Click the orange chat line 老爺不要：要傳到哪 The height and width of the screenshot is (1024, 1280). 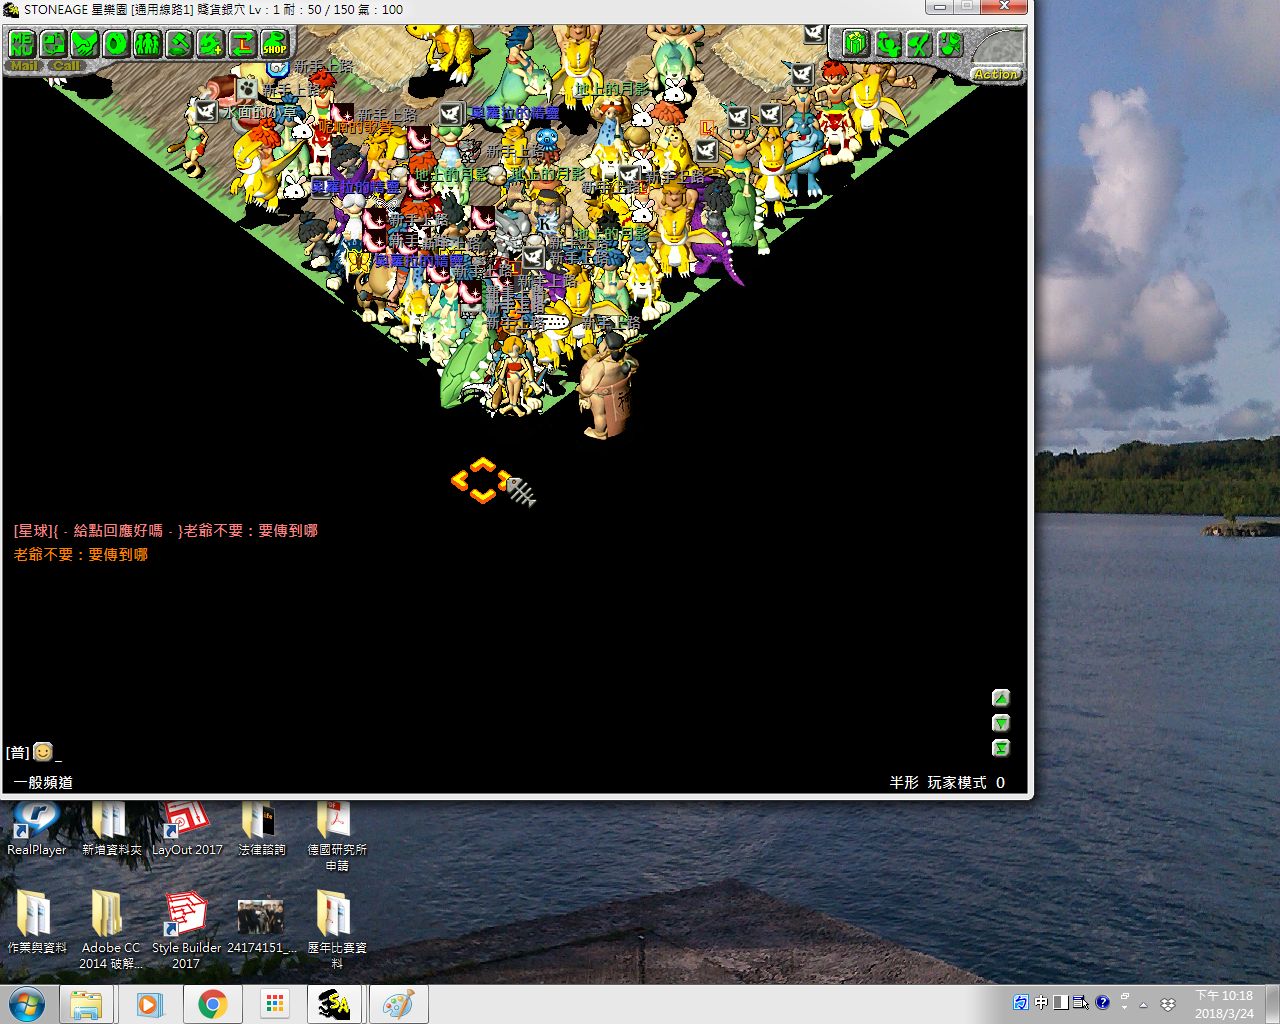[x=81, y=554]
